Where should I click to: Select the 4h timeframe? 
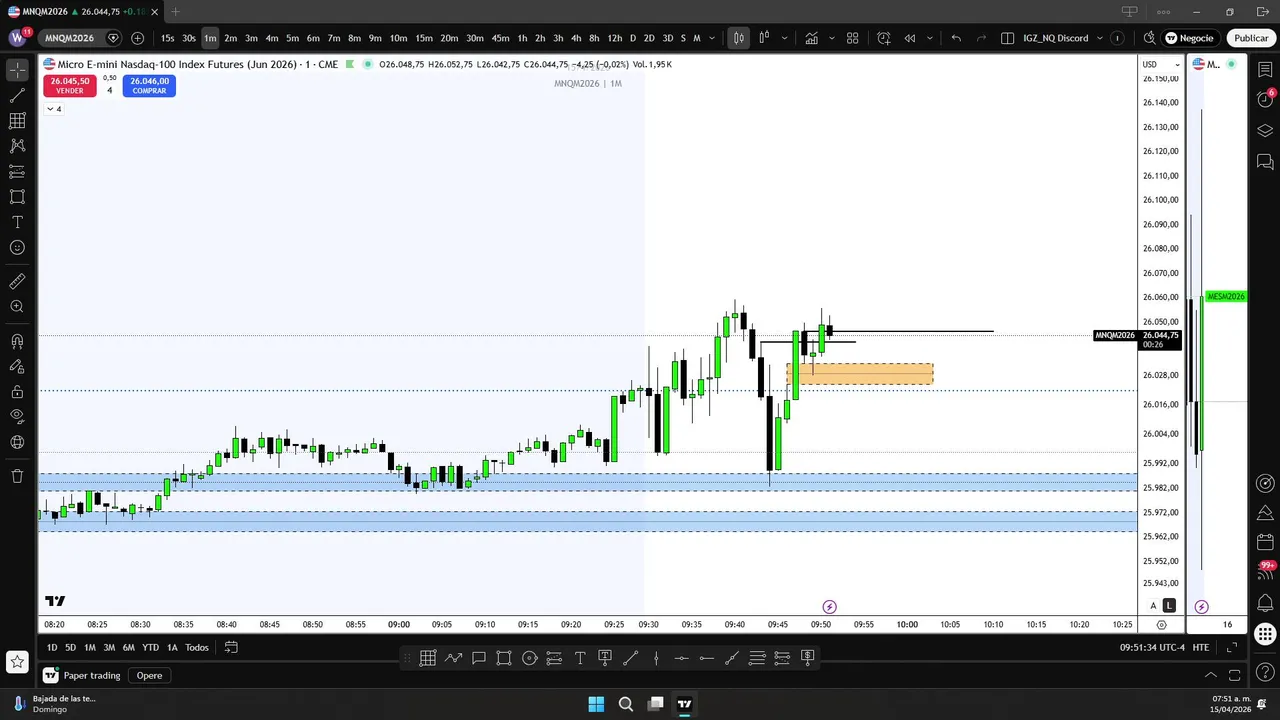[x=576, y=38]
